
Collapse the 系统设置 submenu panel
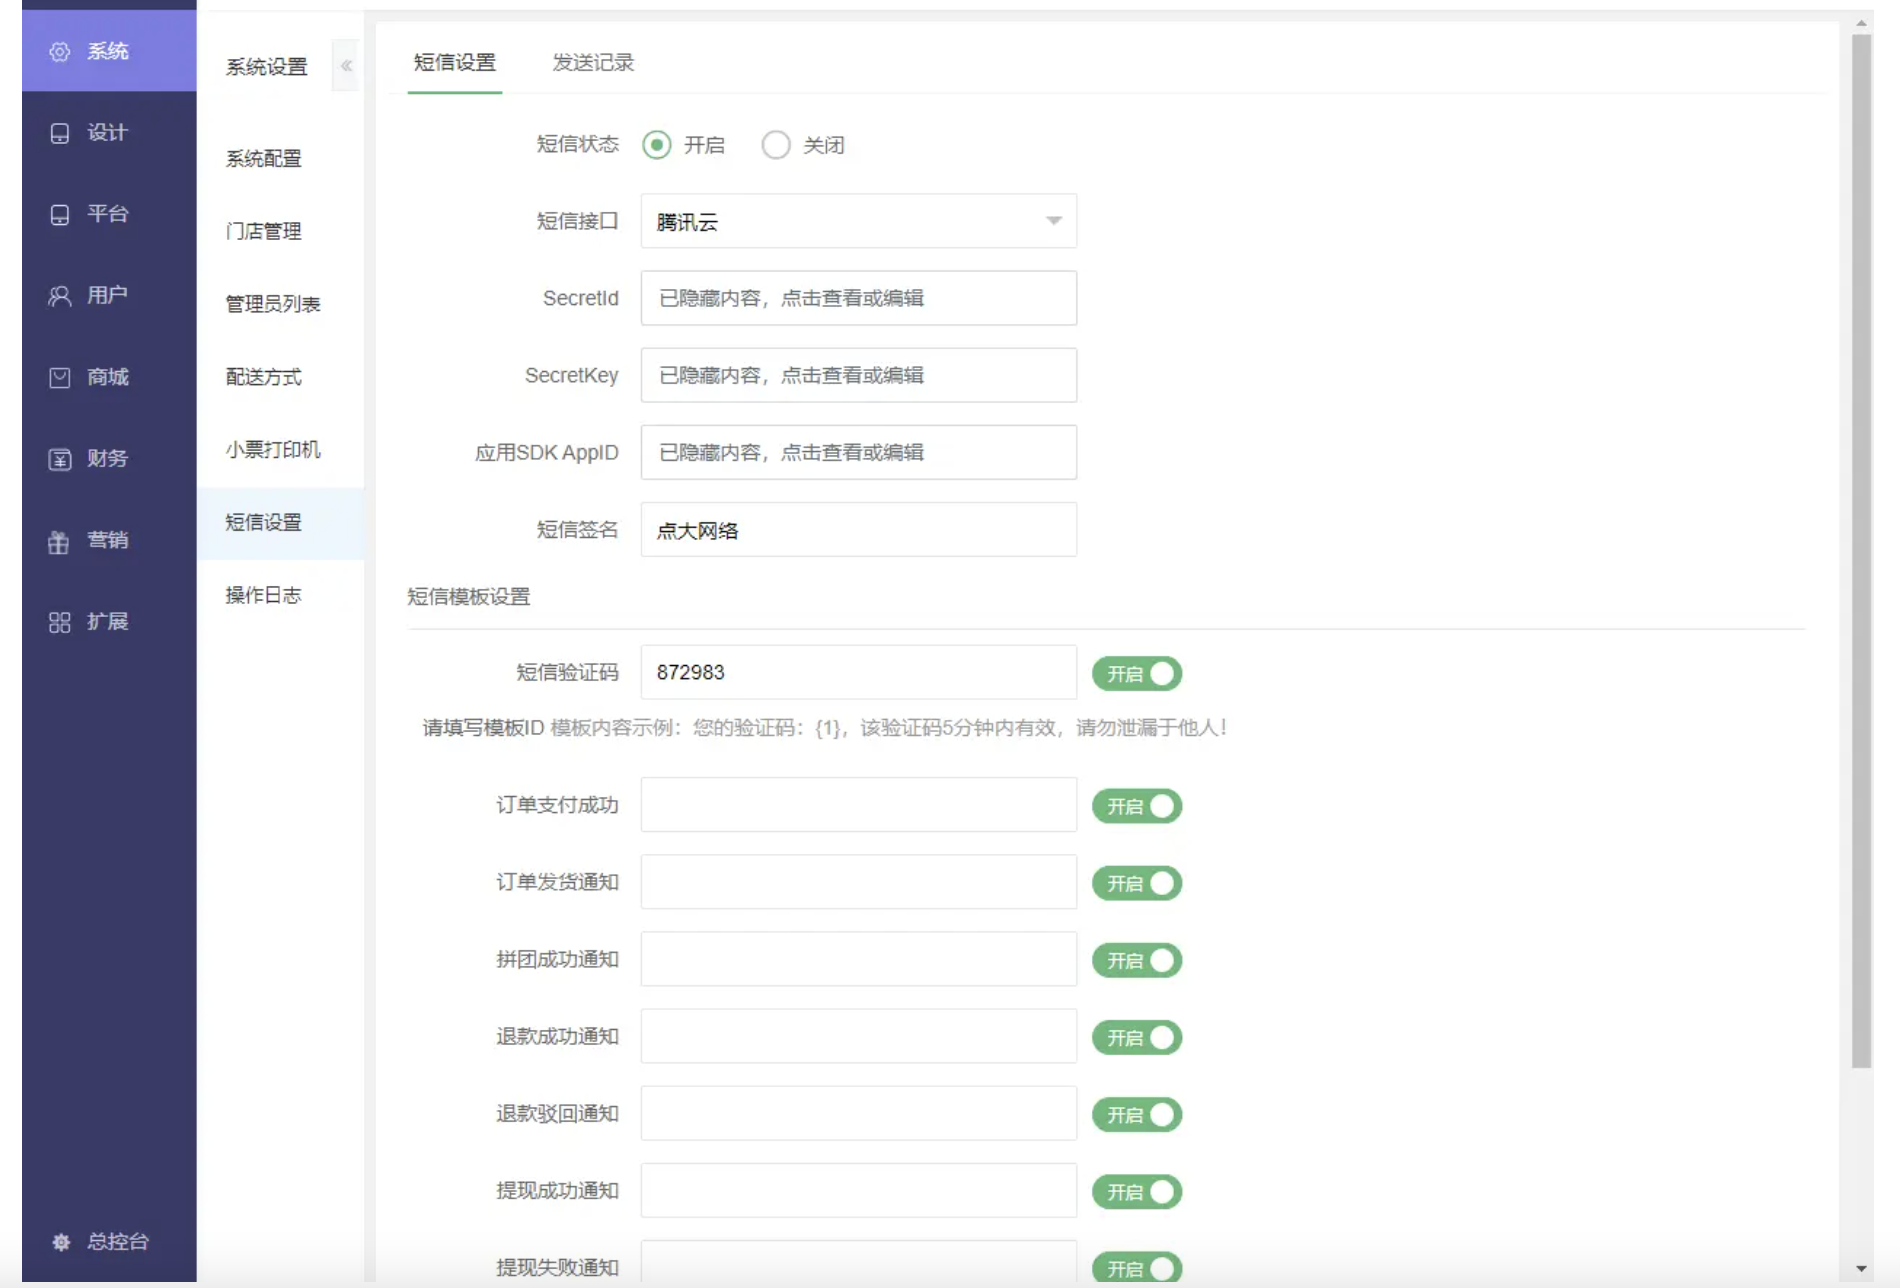346,66
